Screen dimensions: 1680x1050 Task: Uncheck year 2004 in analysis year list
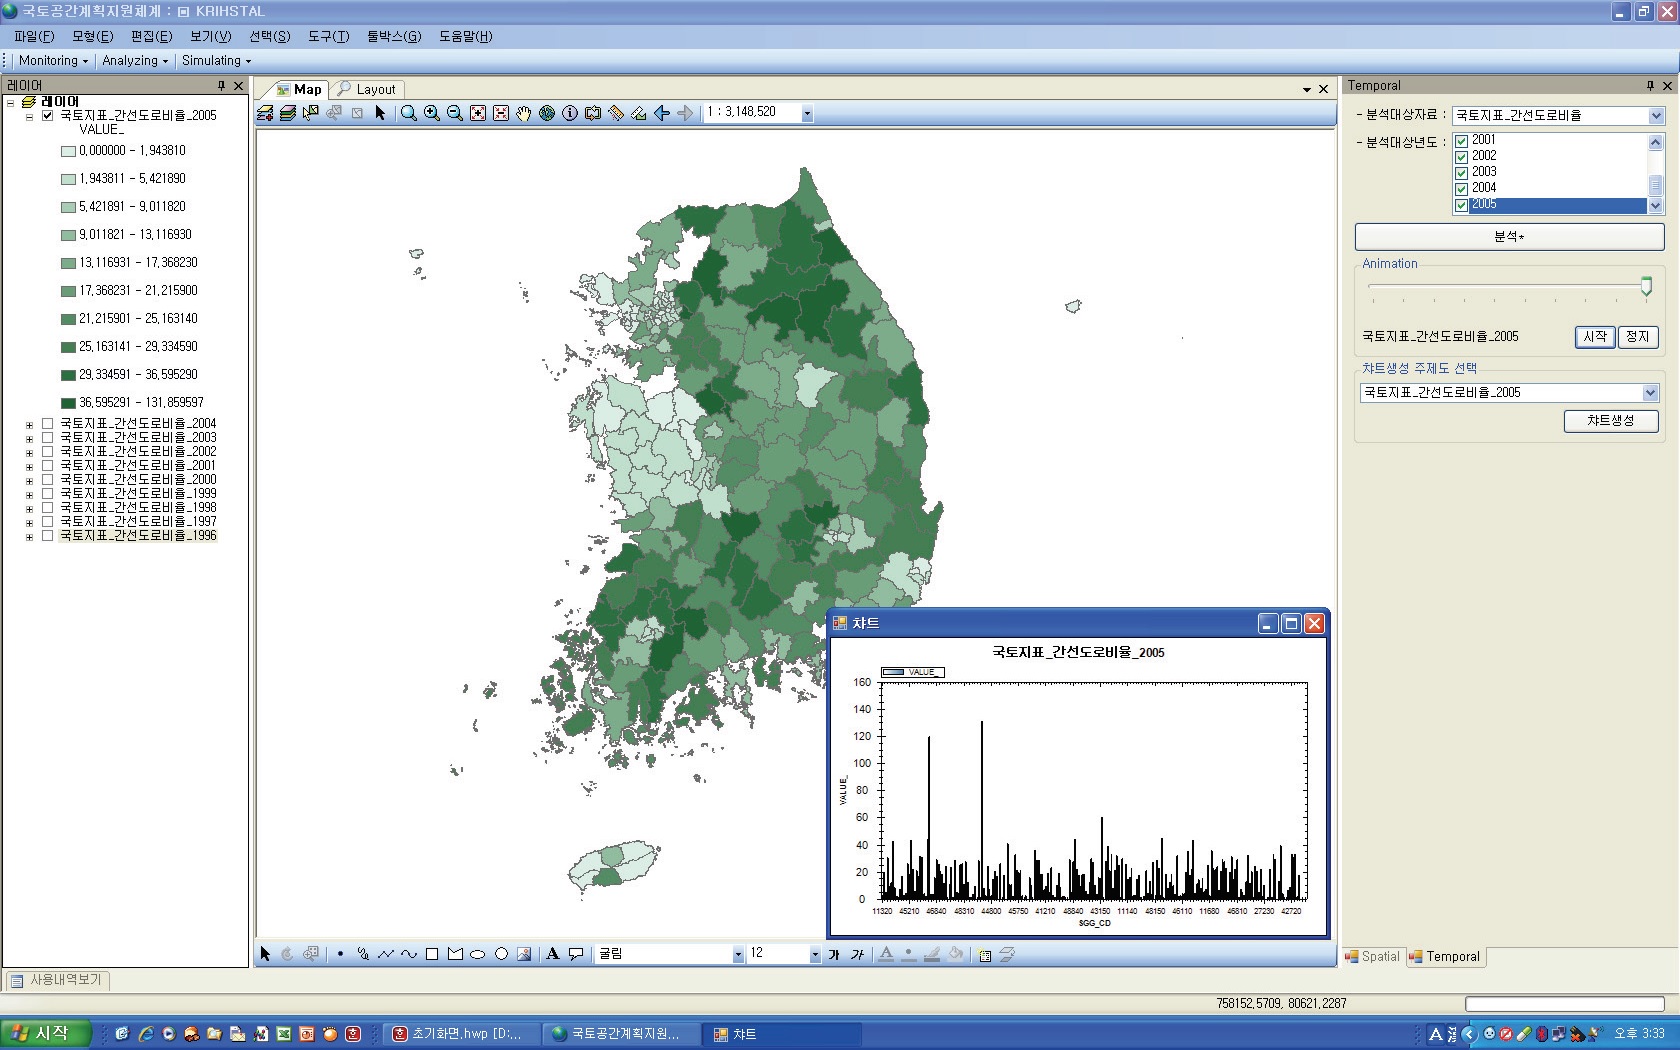[x=1461, y=189]
